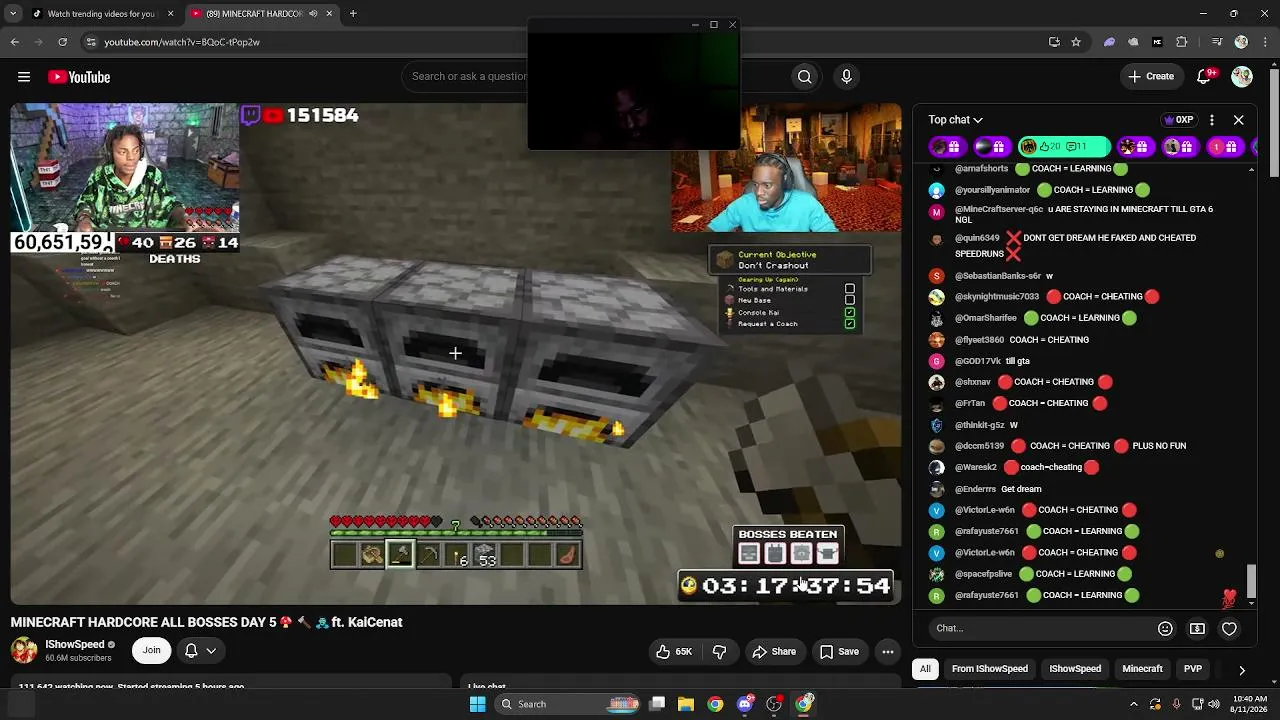Open Chrome media controls icon
The height and width of the screenshot is (720, 1280).
[1217, 42]
